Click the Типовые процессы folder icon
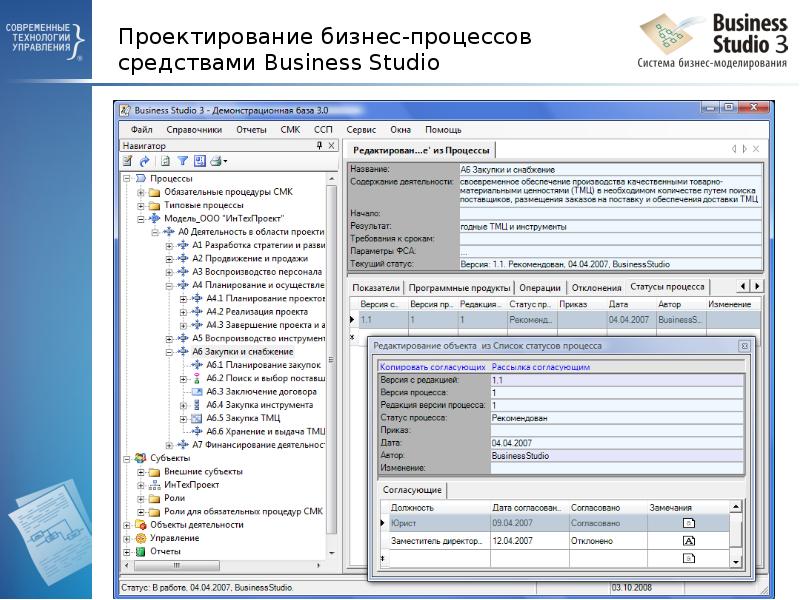This screenshot has width=800, height=600. [x=154, y=206]
